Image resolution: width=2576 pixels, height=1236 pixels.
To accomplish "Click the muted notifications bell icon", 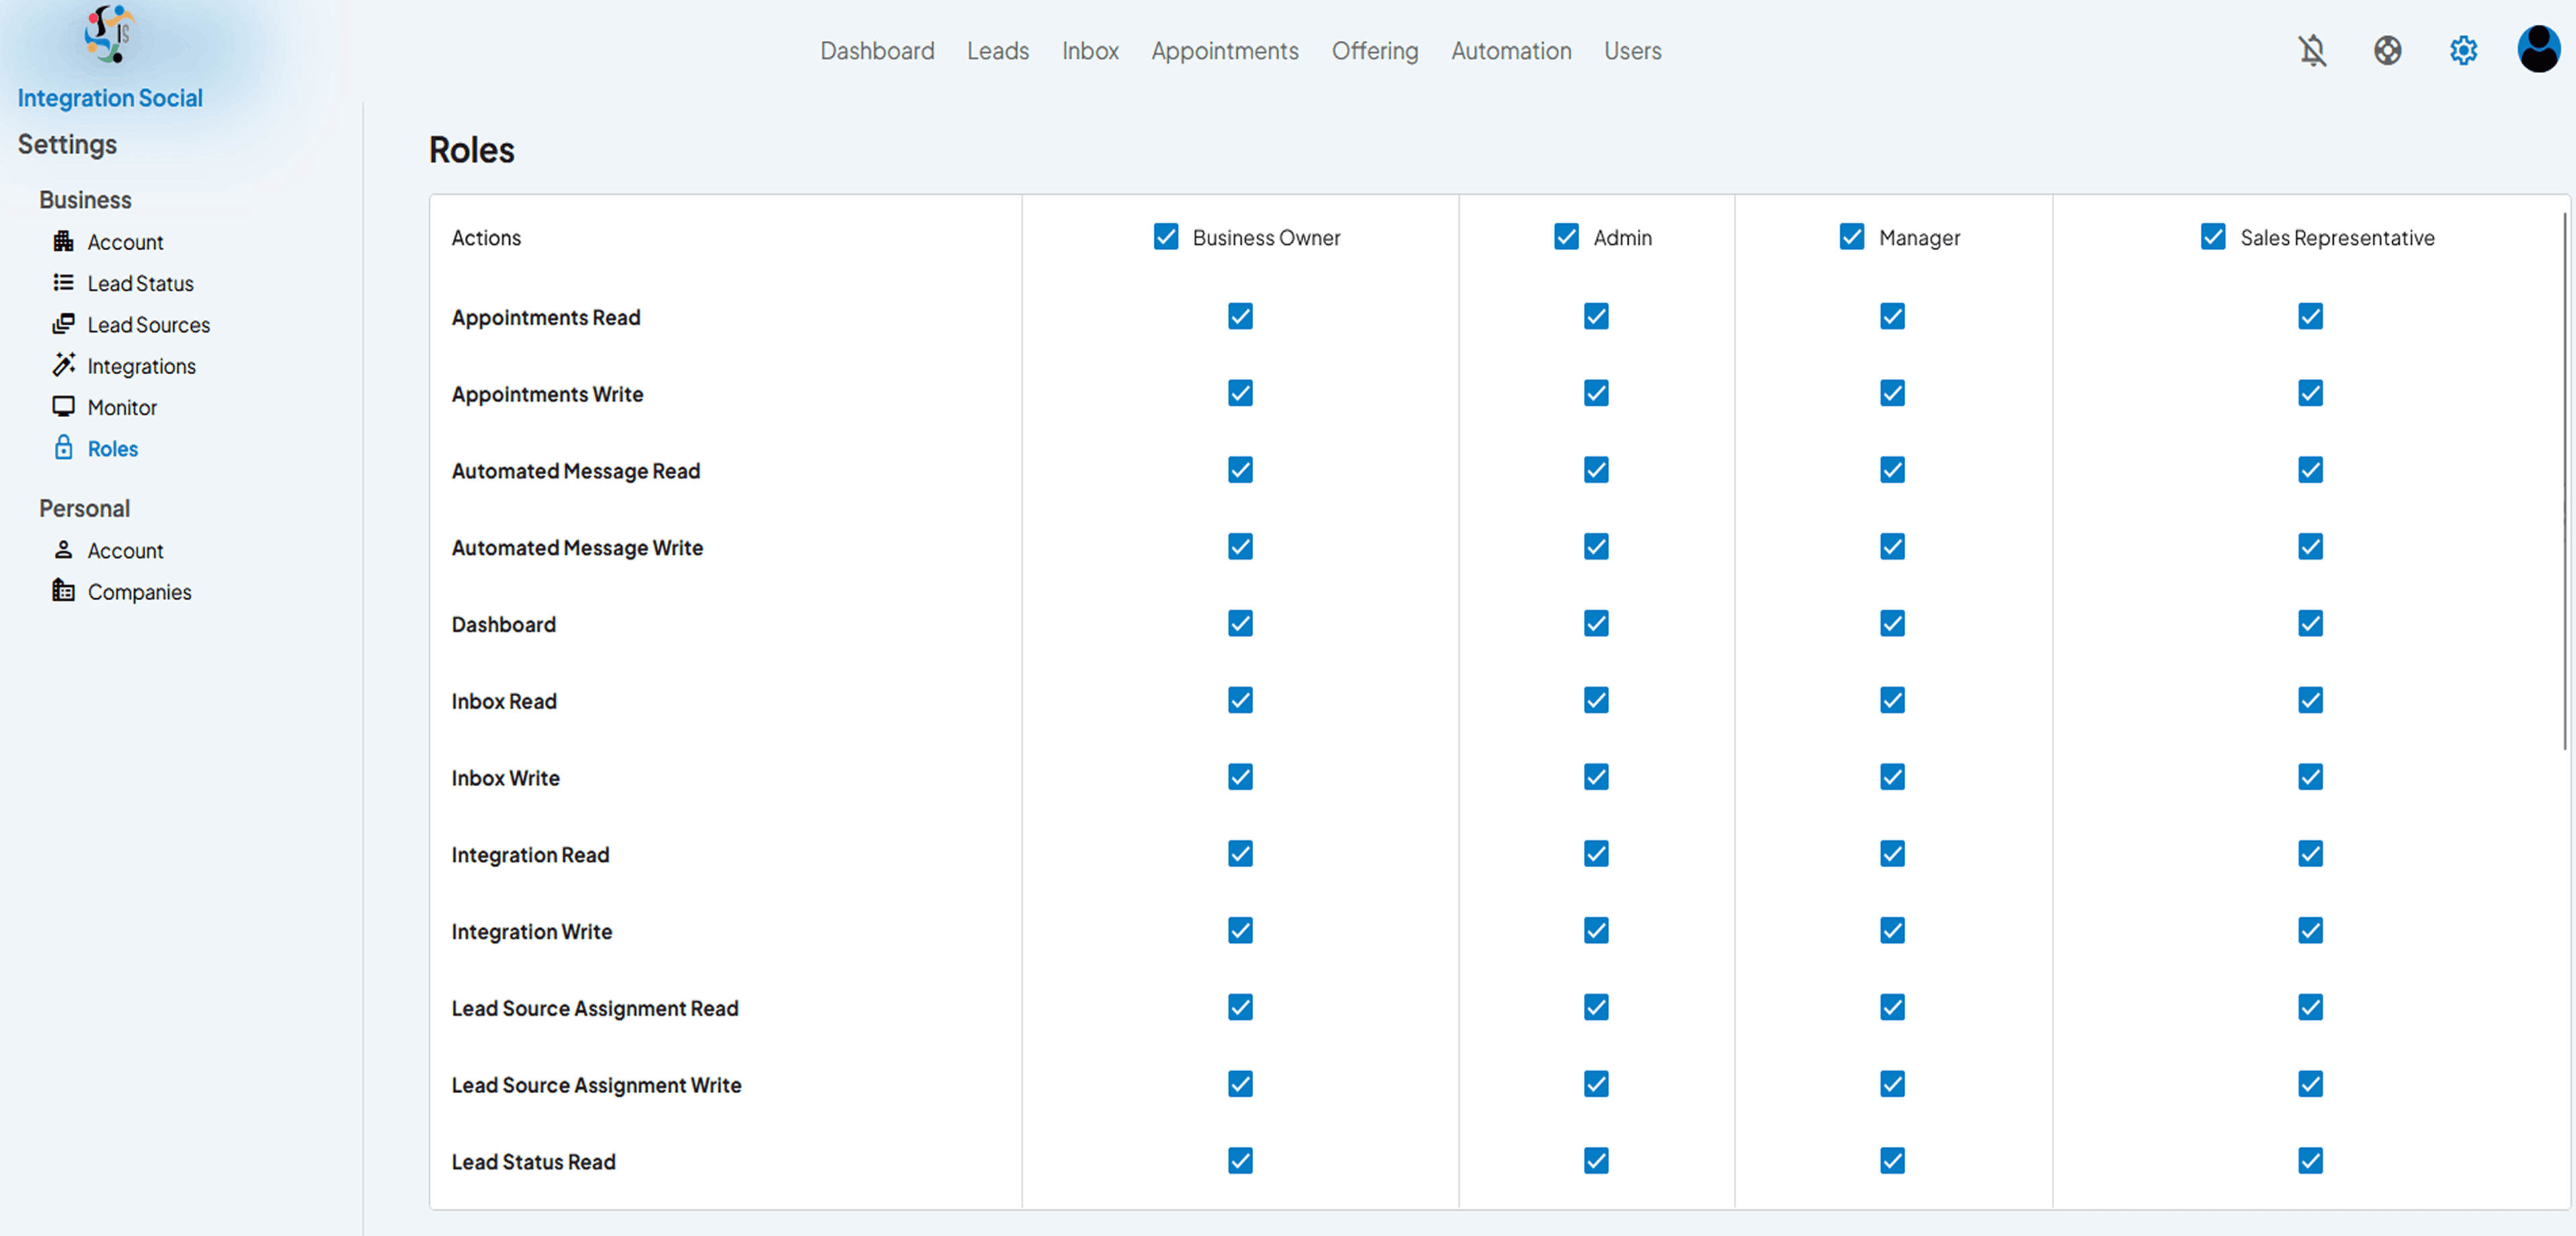I will point(2312,50).
